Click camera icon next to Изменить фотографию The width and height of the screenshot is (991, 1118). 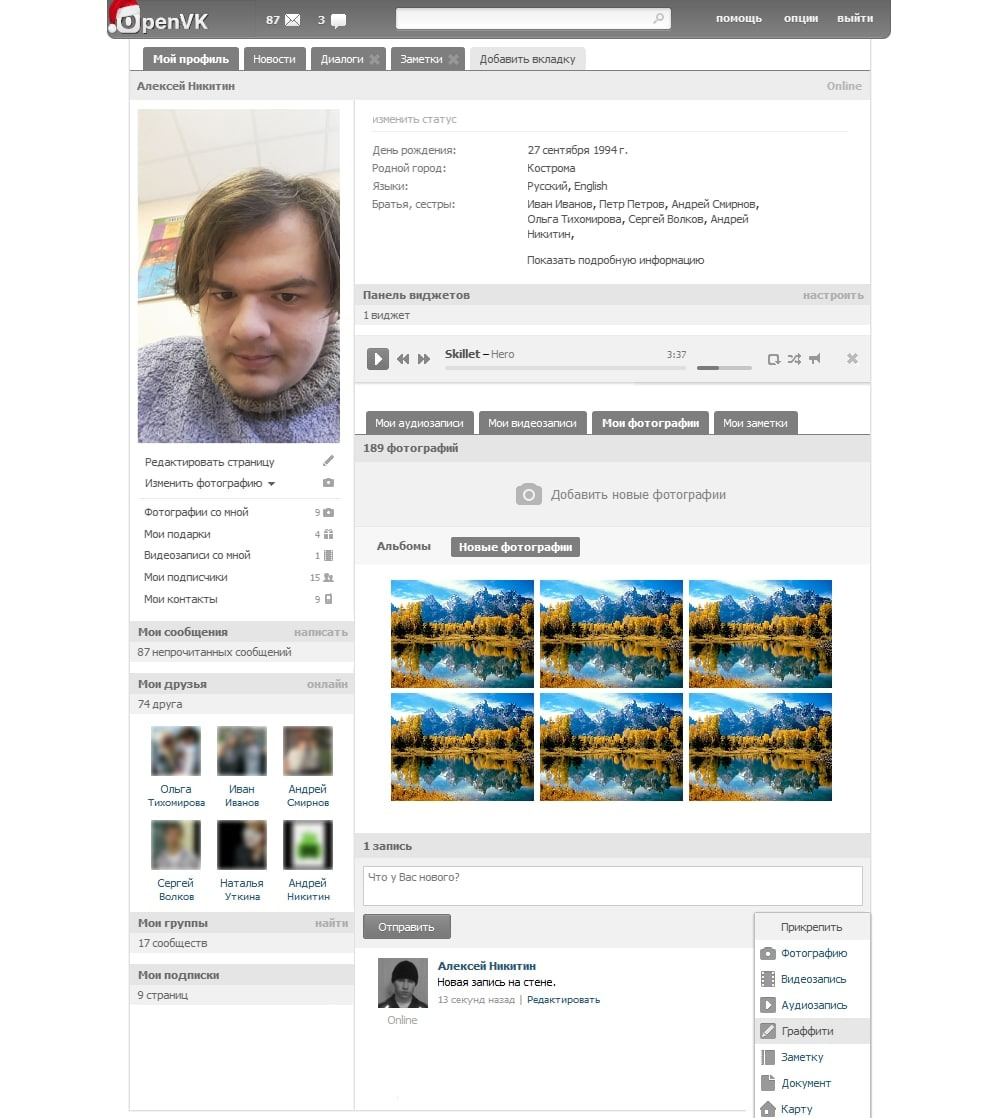click(328, 483)
